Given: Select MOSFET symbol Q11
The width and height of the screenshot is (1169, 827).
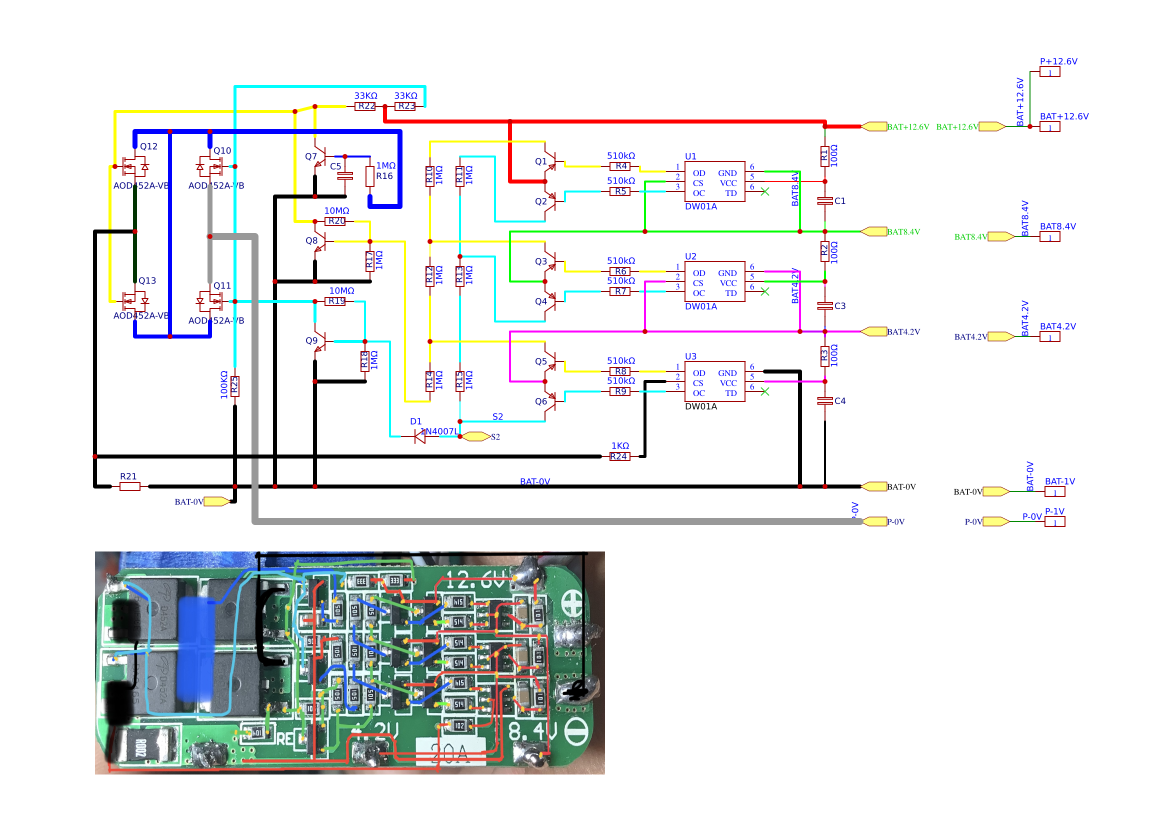Looking at the screenshot, I should coord(210,302).
